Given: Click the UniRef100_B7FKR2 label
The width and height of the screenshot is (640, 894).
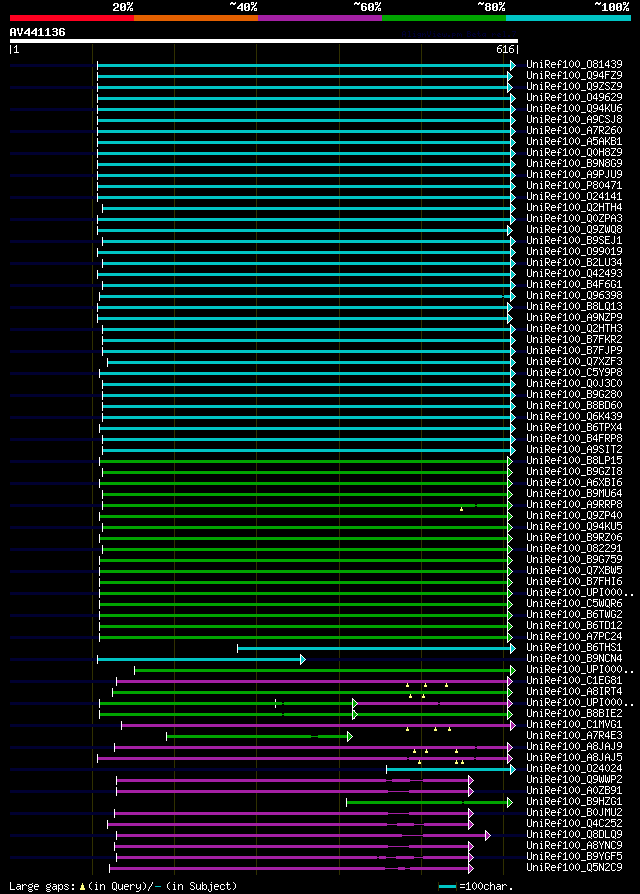Looking at the screenshot, I should (x=574, y=340).
